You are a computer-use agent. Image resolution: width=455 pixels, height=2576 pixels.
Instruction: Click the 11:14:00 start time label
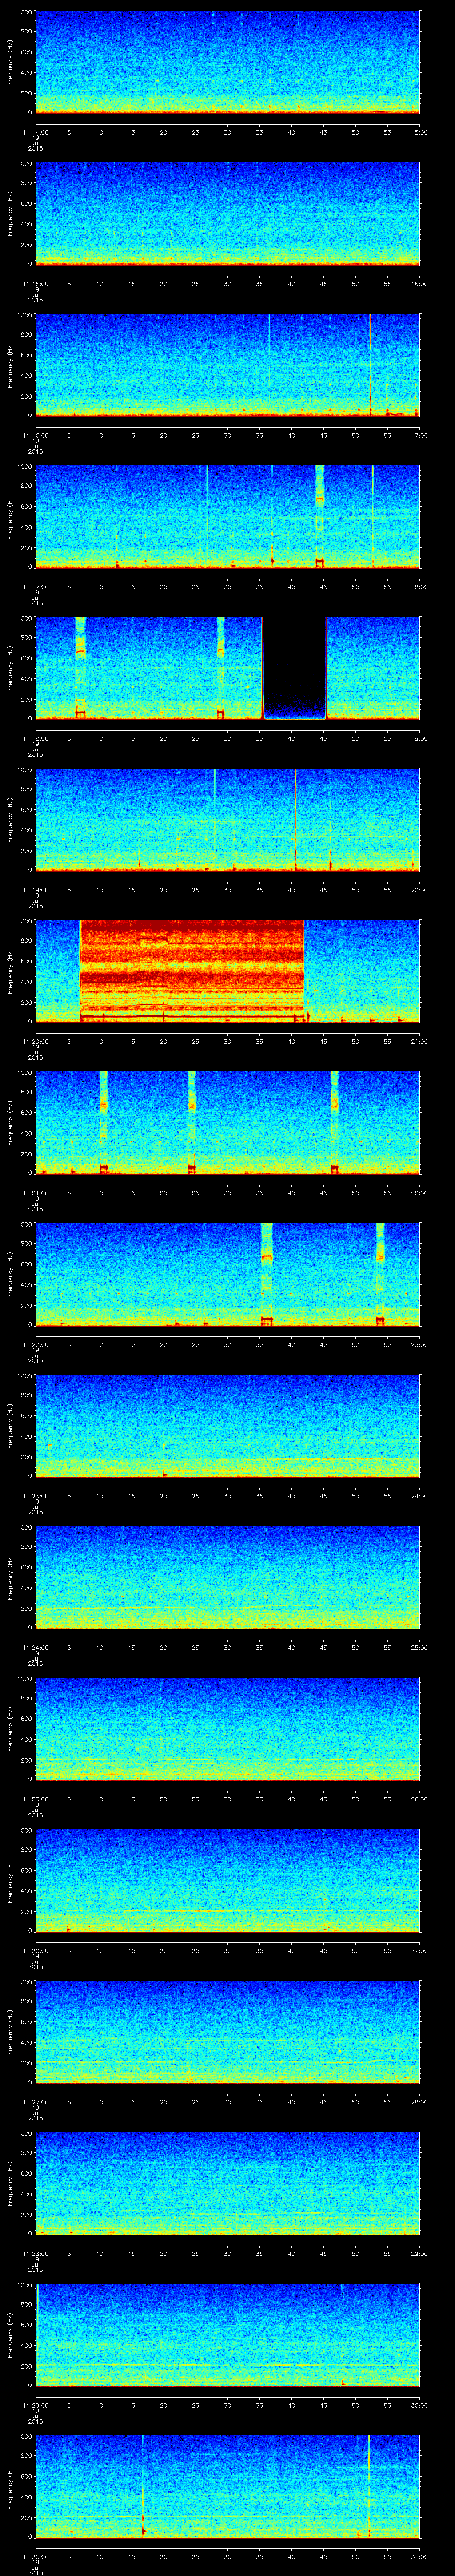coord(35,132)
